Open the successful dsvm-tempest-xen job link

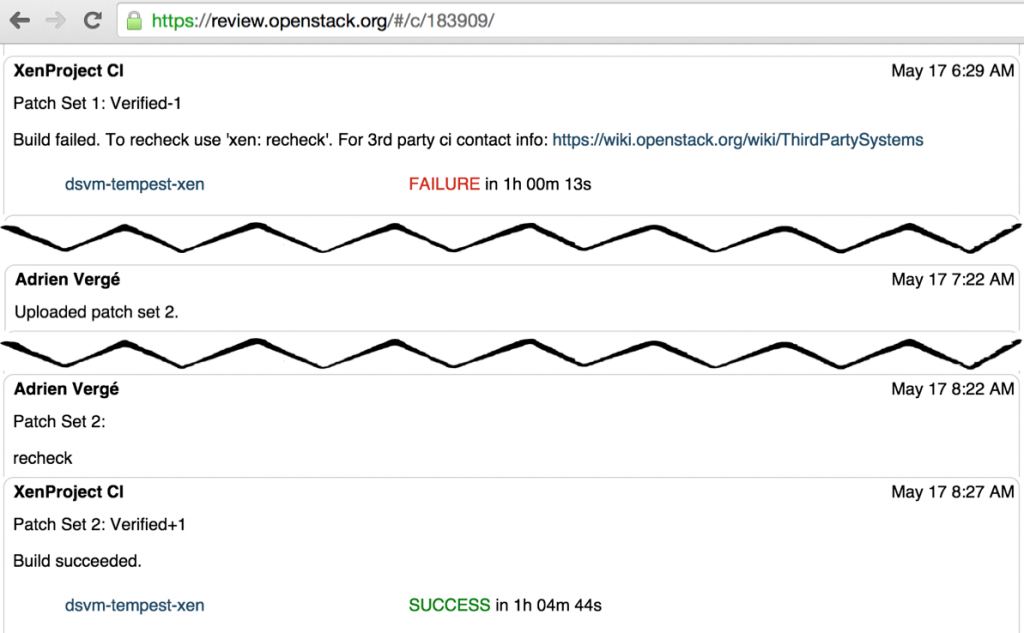pyautogui.click(x=135, y=605)
